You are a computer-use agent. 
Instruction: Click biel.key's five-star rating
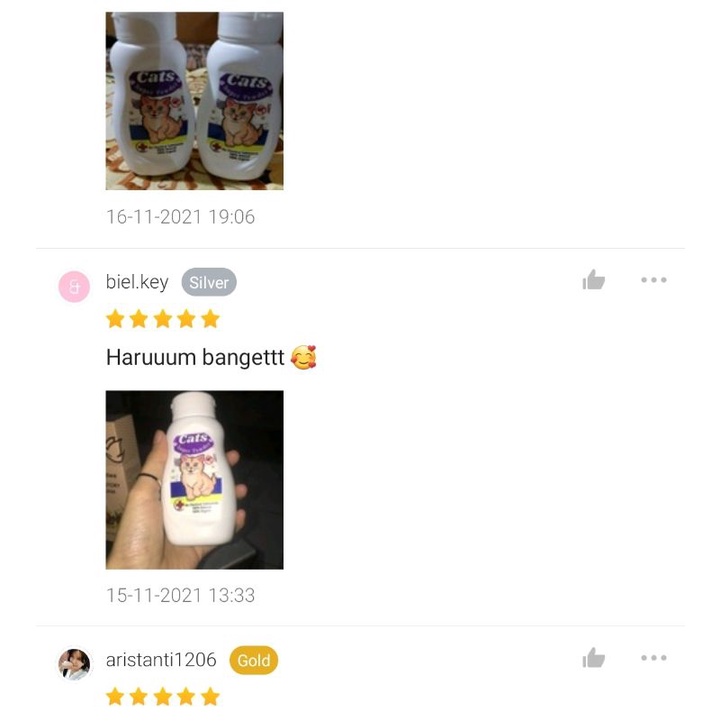(x=163, y=319)
